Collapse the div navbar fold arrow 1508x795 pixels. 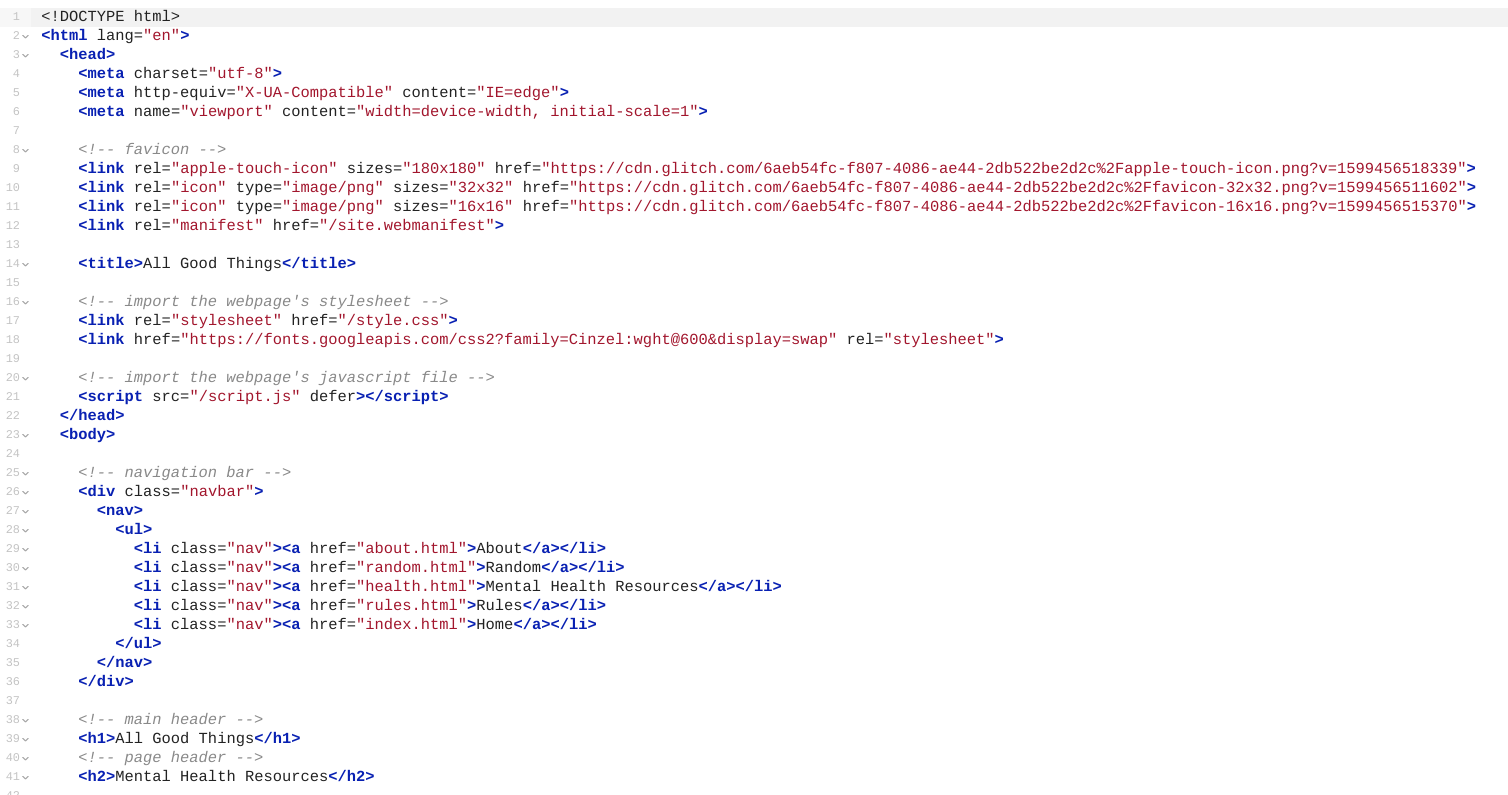point(26,492)
